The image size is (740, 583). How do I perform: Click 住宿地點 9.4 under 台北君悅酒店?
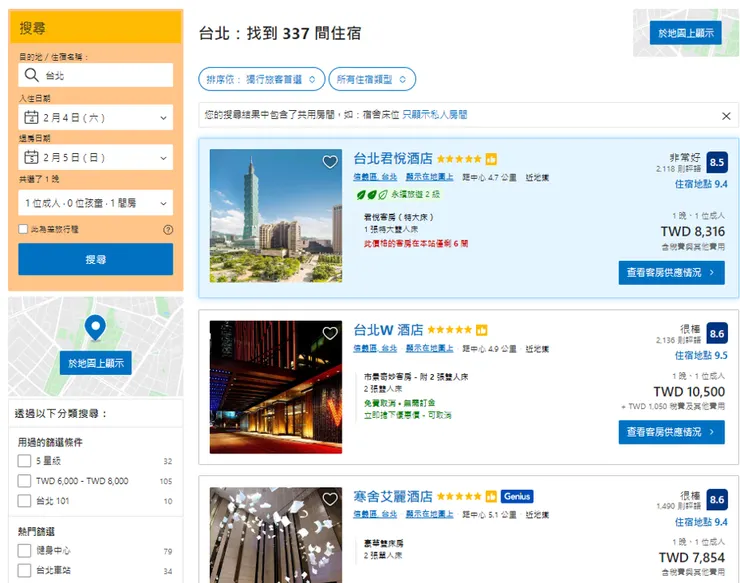tap(701, 184)
